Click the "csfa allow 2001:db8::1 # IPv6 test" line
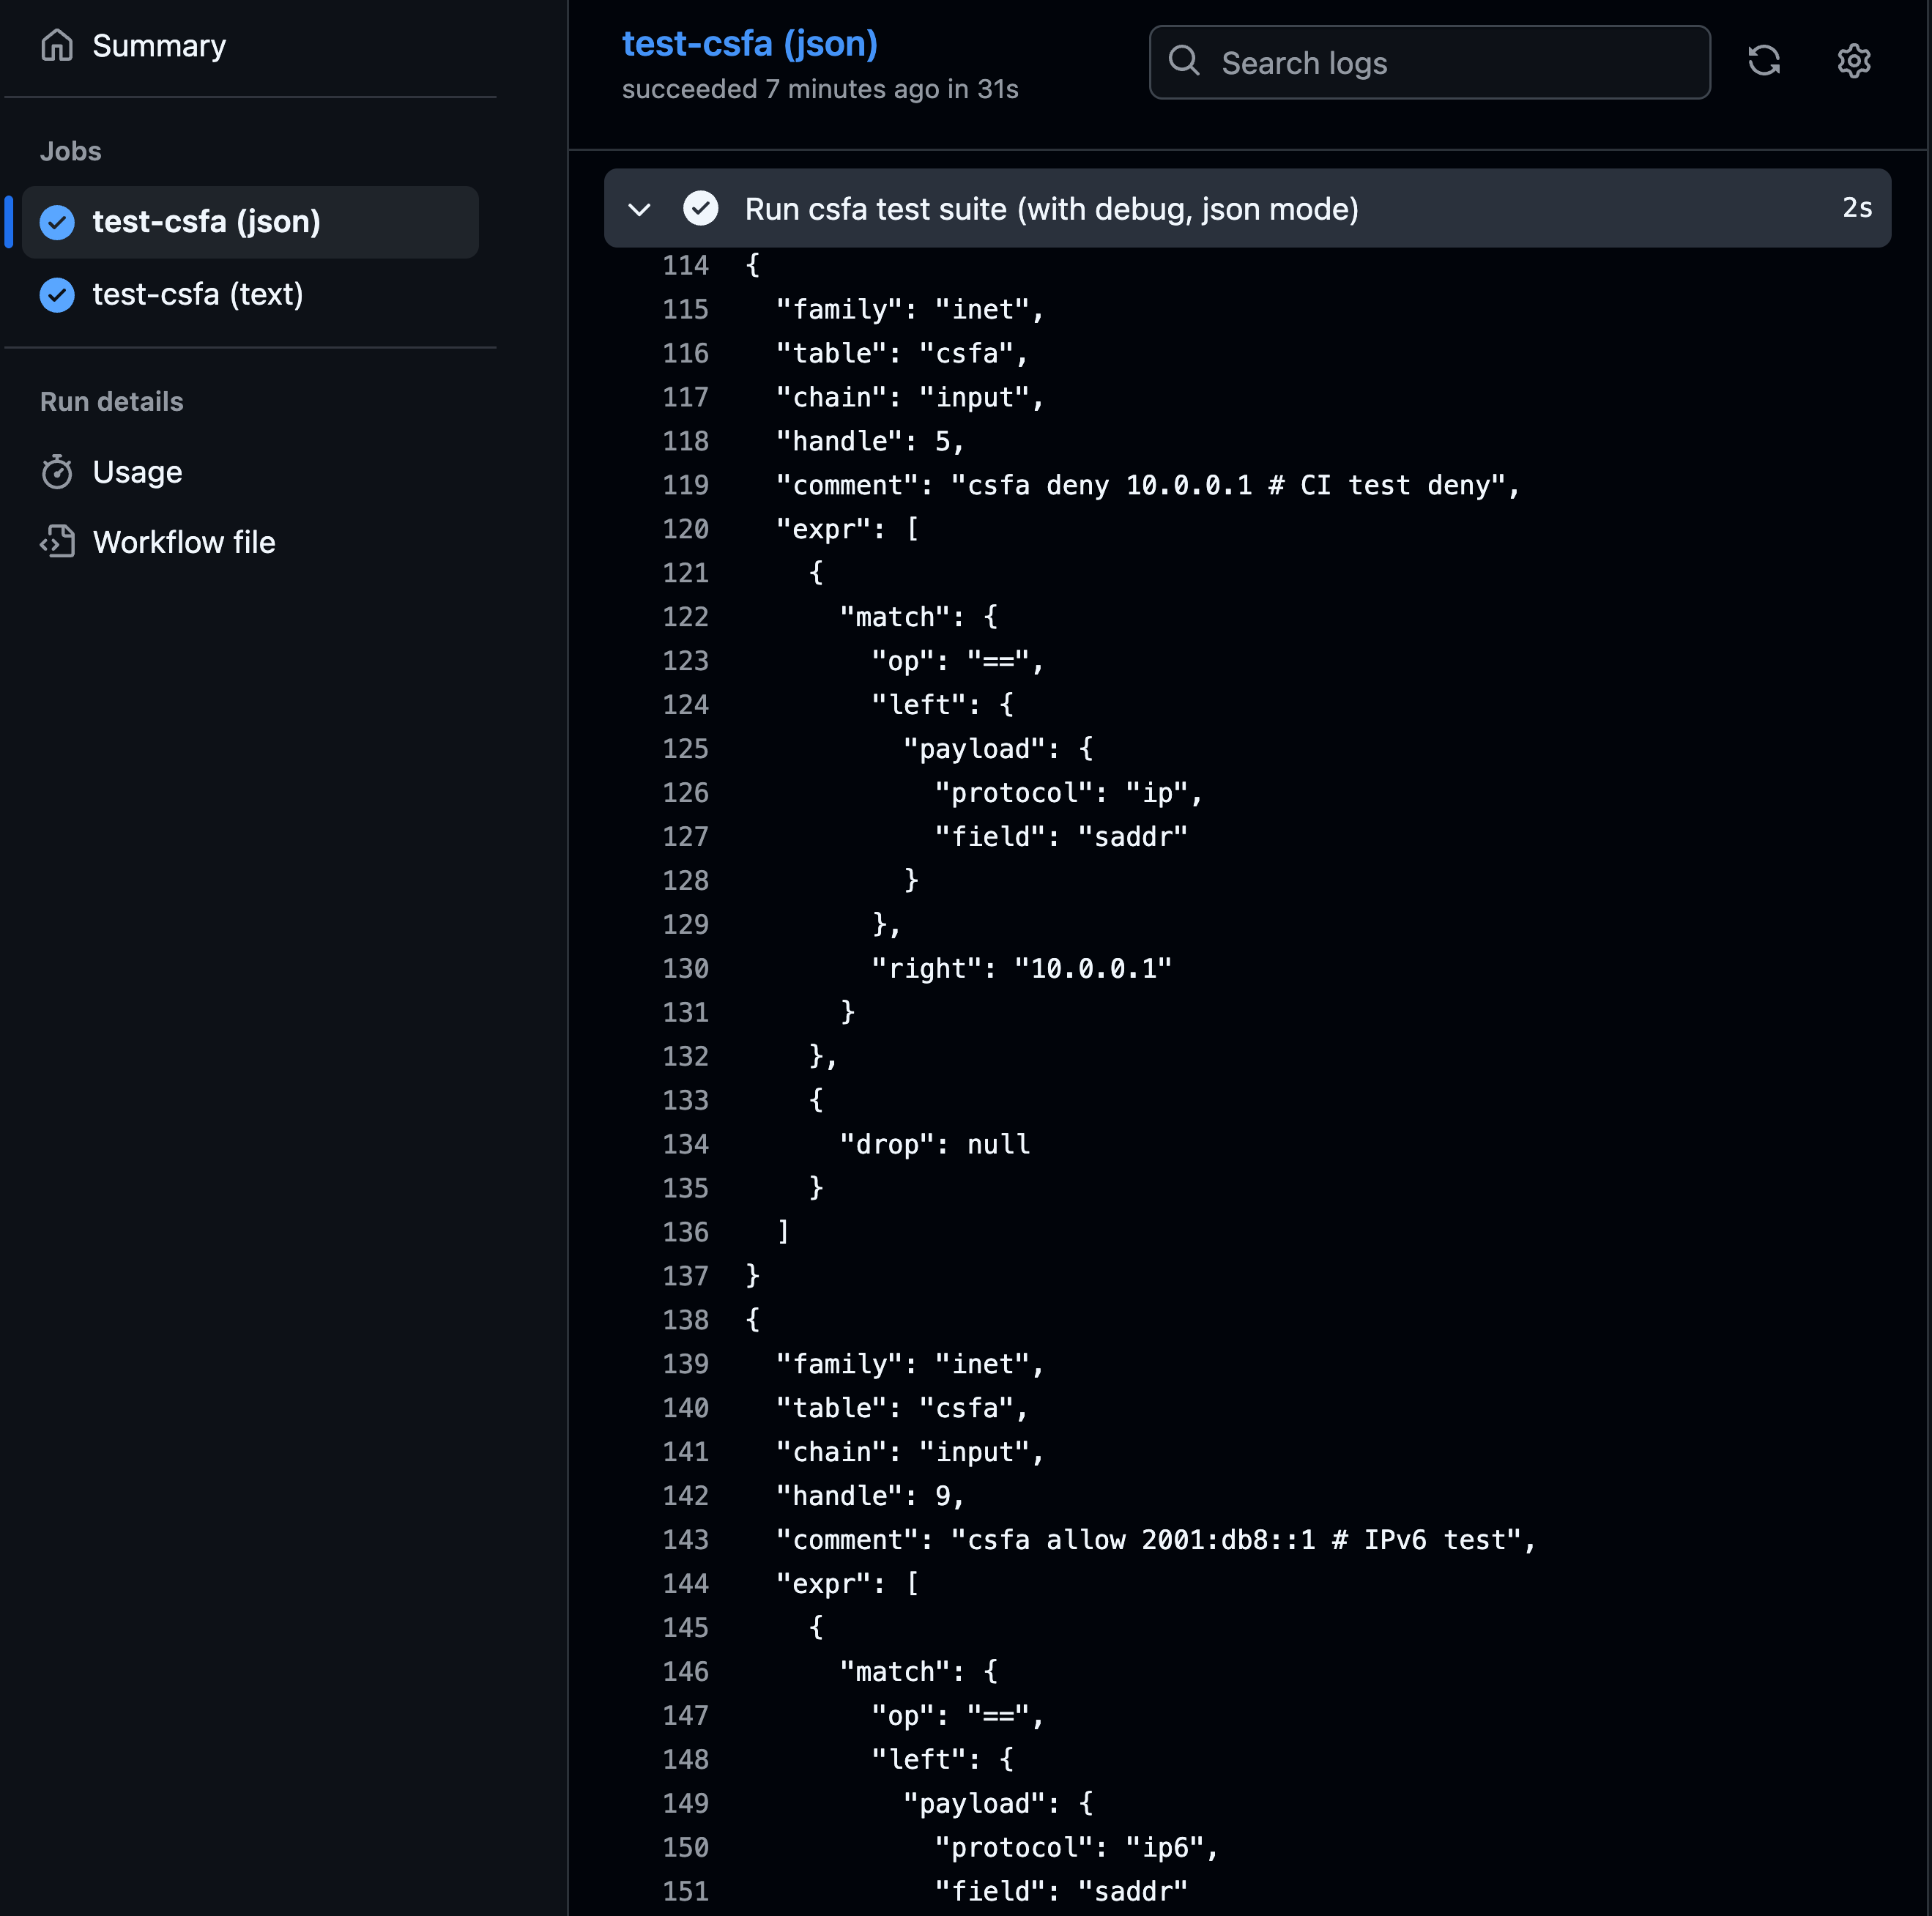Image resolution: width=1932 pixels, height=1916 pixels. [x=1156, y=1540]
